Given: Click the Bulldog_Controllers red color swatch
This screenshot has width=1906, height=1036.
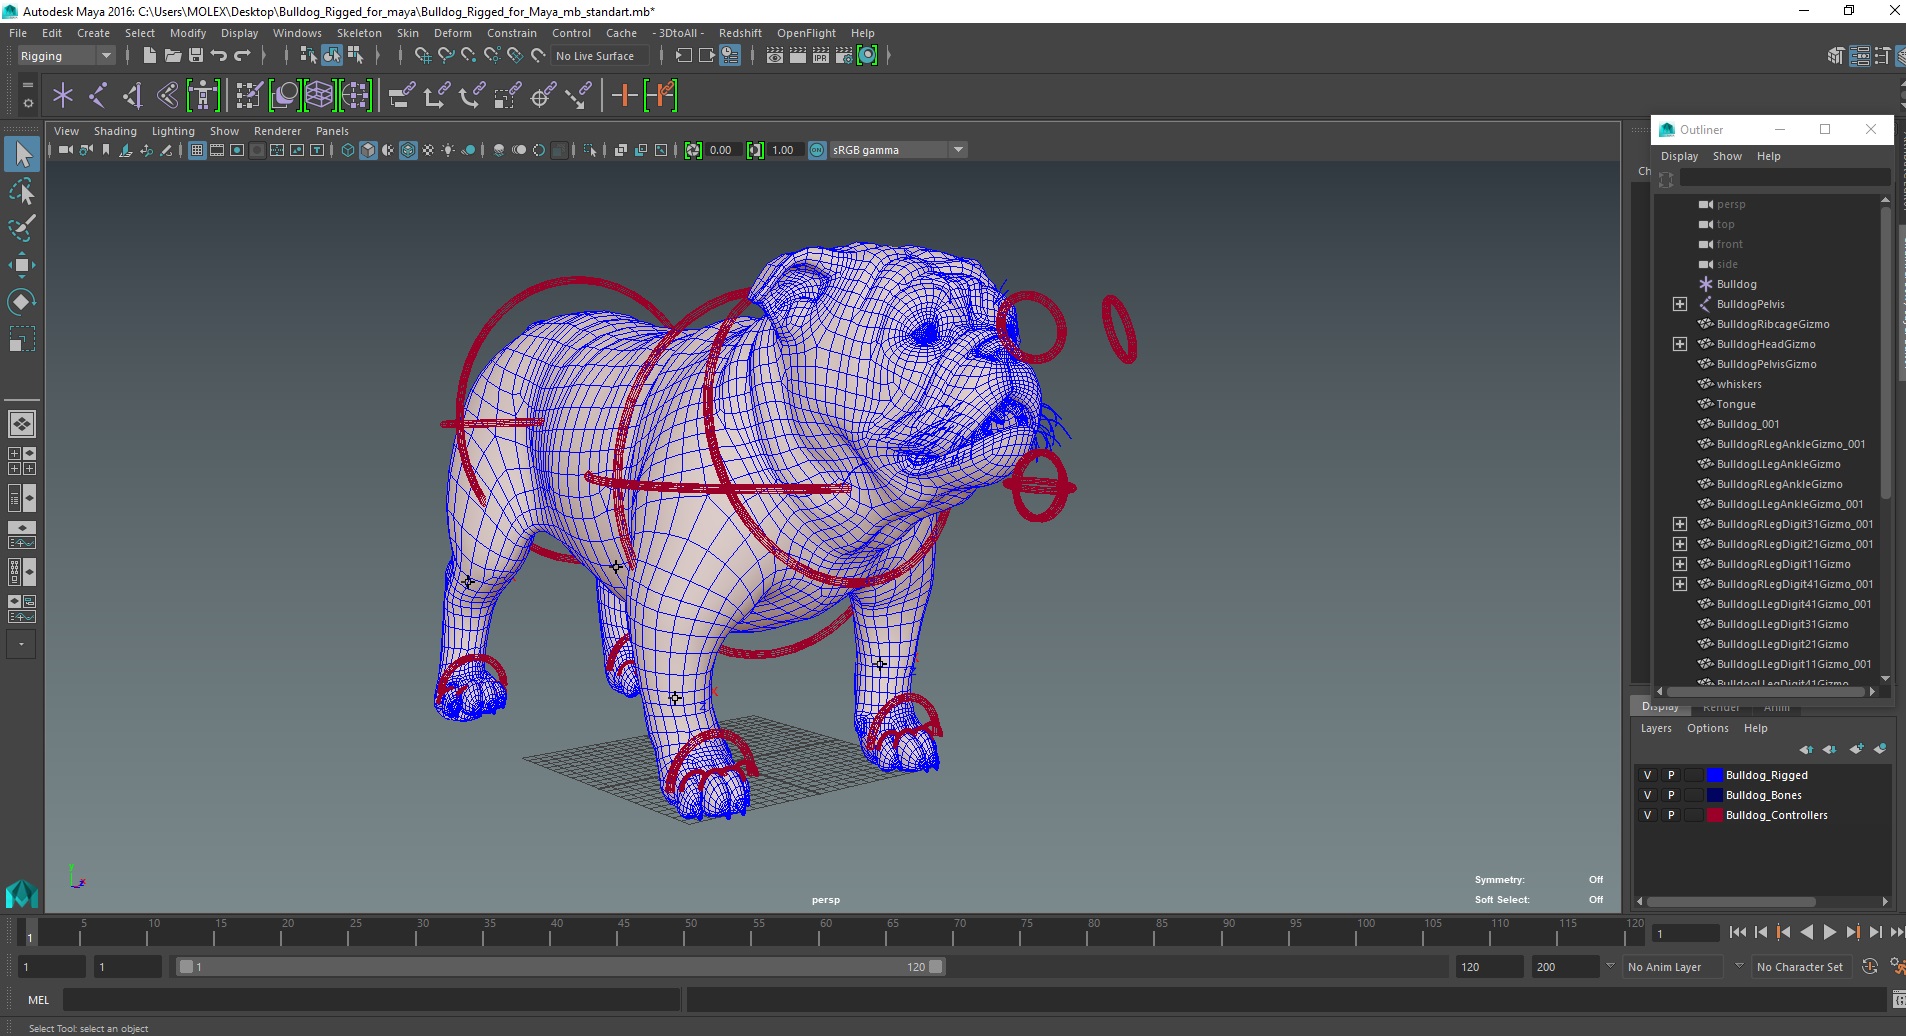Looking at the screenshot, I should [x=1714, y=815].
